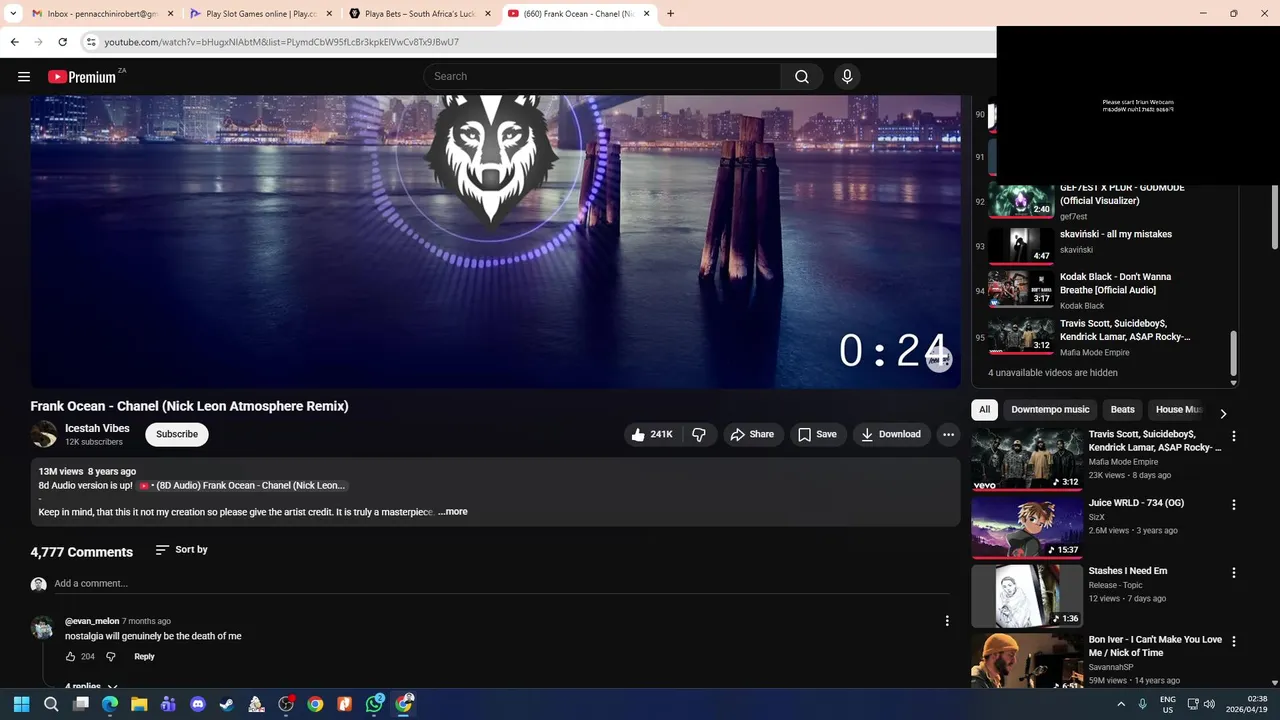The width and height of the screenshot is (1280, 720).
Task: Open a new browser tab
Action: tap(670, 14)
